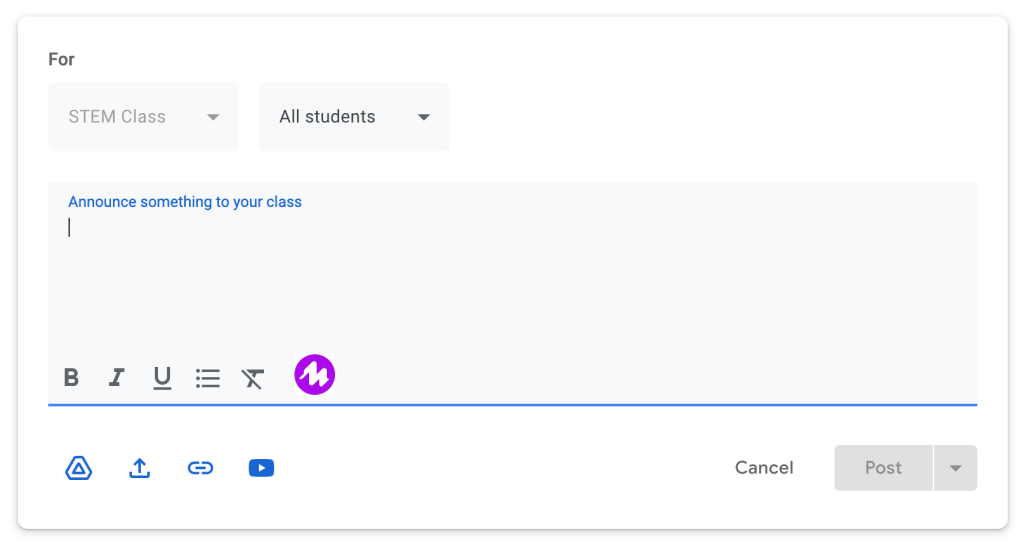Click the dropdown arrow next to All students
This screenshot has width=1023, height=546.
(x=424, y=117)
